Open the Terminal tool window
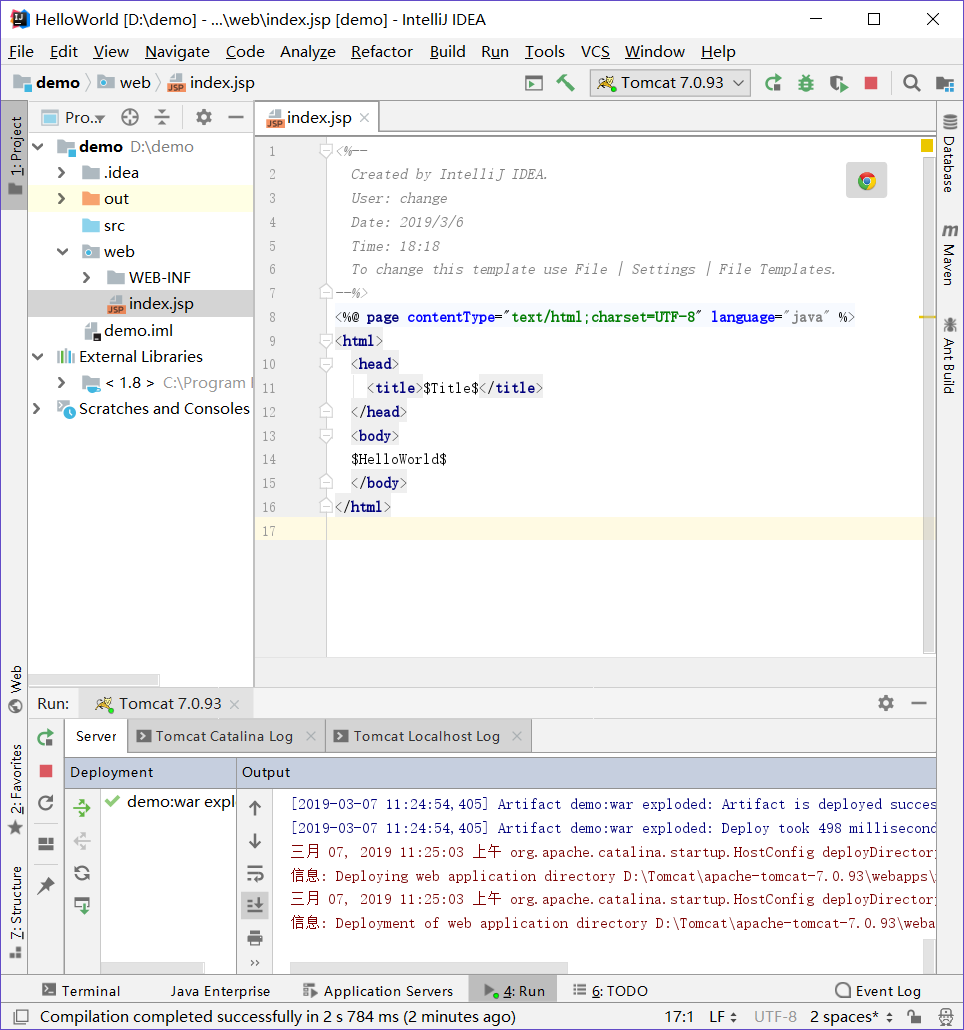Viewport: 964px width, 1030px height. [81, 990]
